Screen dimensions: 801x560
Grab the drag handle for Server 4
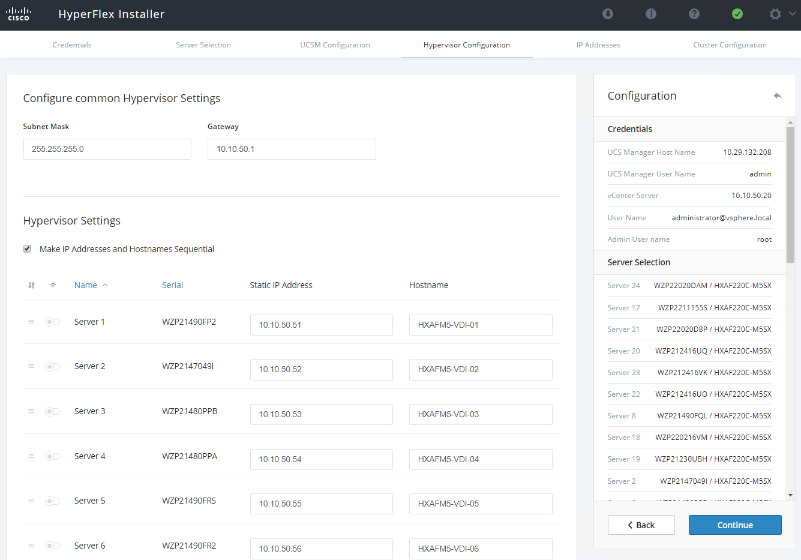(x=31, y=456)
